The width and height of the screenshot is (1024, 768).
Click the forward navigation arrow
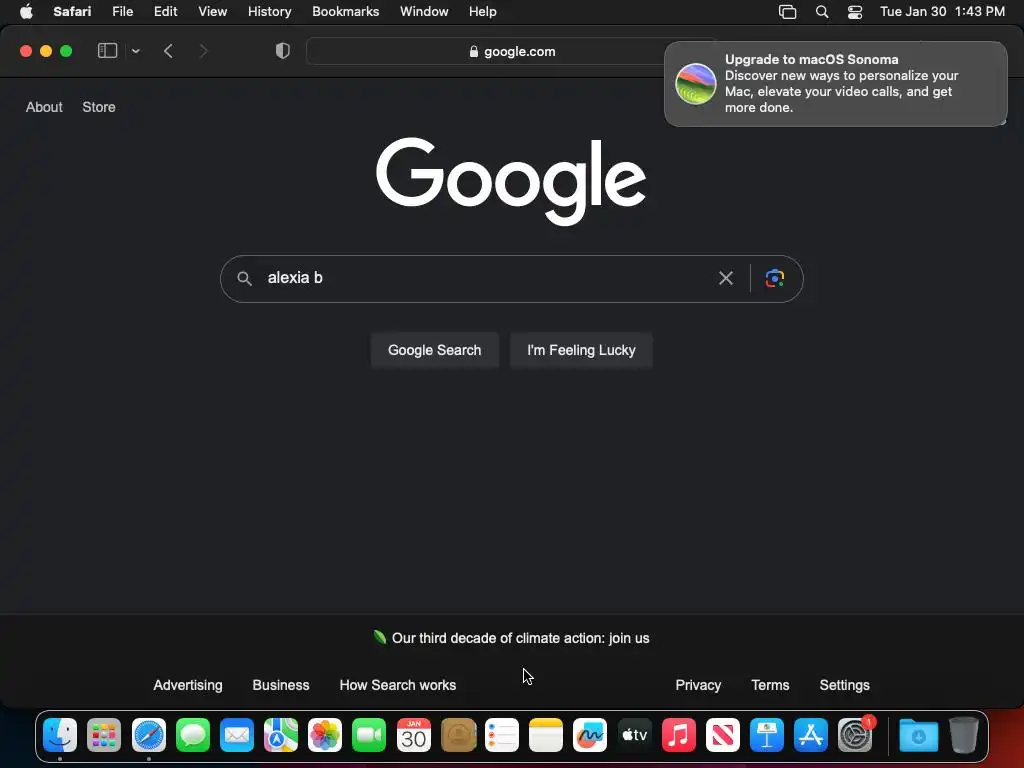(x=203, y=51)
